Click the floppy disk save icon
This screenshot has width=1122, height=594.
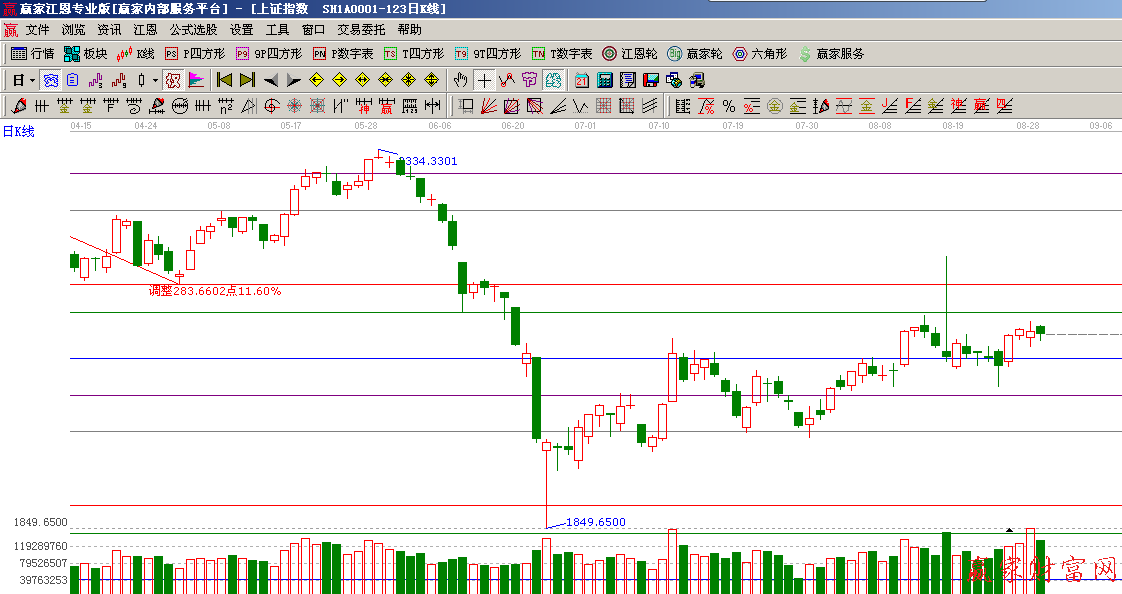pos(650,80)
